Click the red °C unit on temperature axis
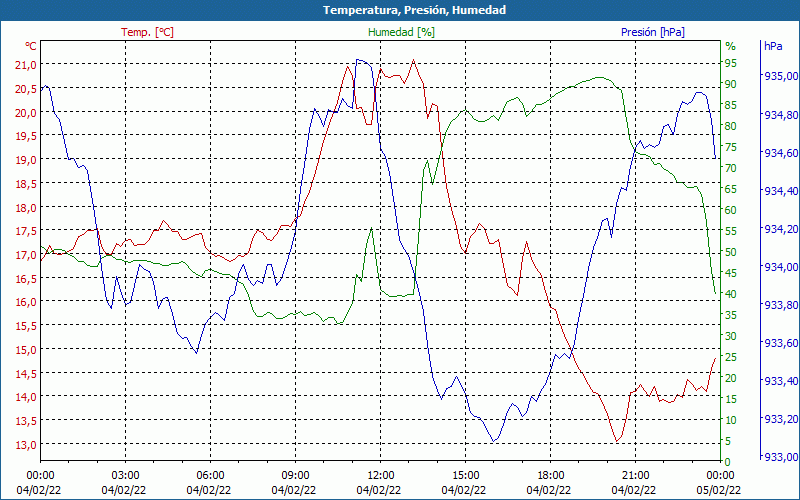 tap(31, 46)
